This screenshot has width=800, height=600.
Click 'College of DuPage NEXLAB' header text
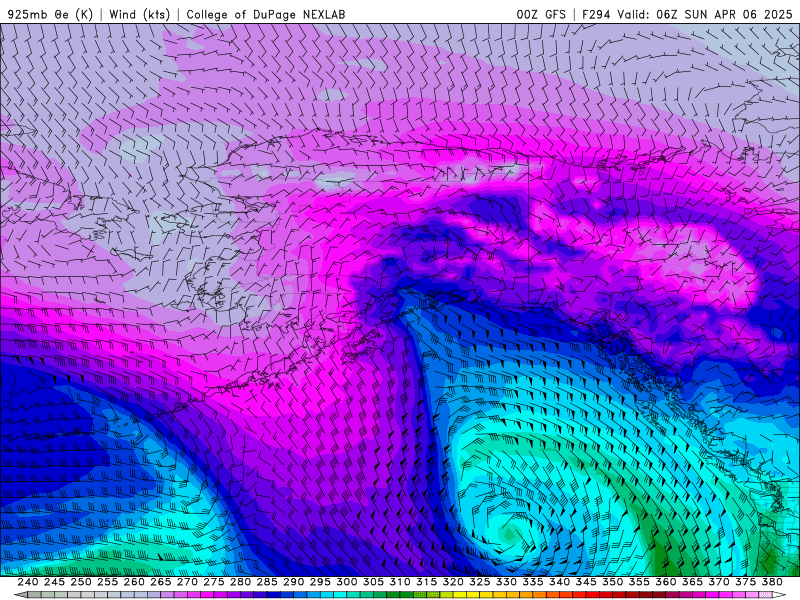point(265,14)
